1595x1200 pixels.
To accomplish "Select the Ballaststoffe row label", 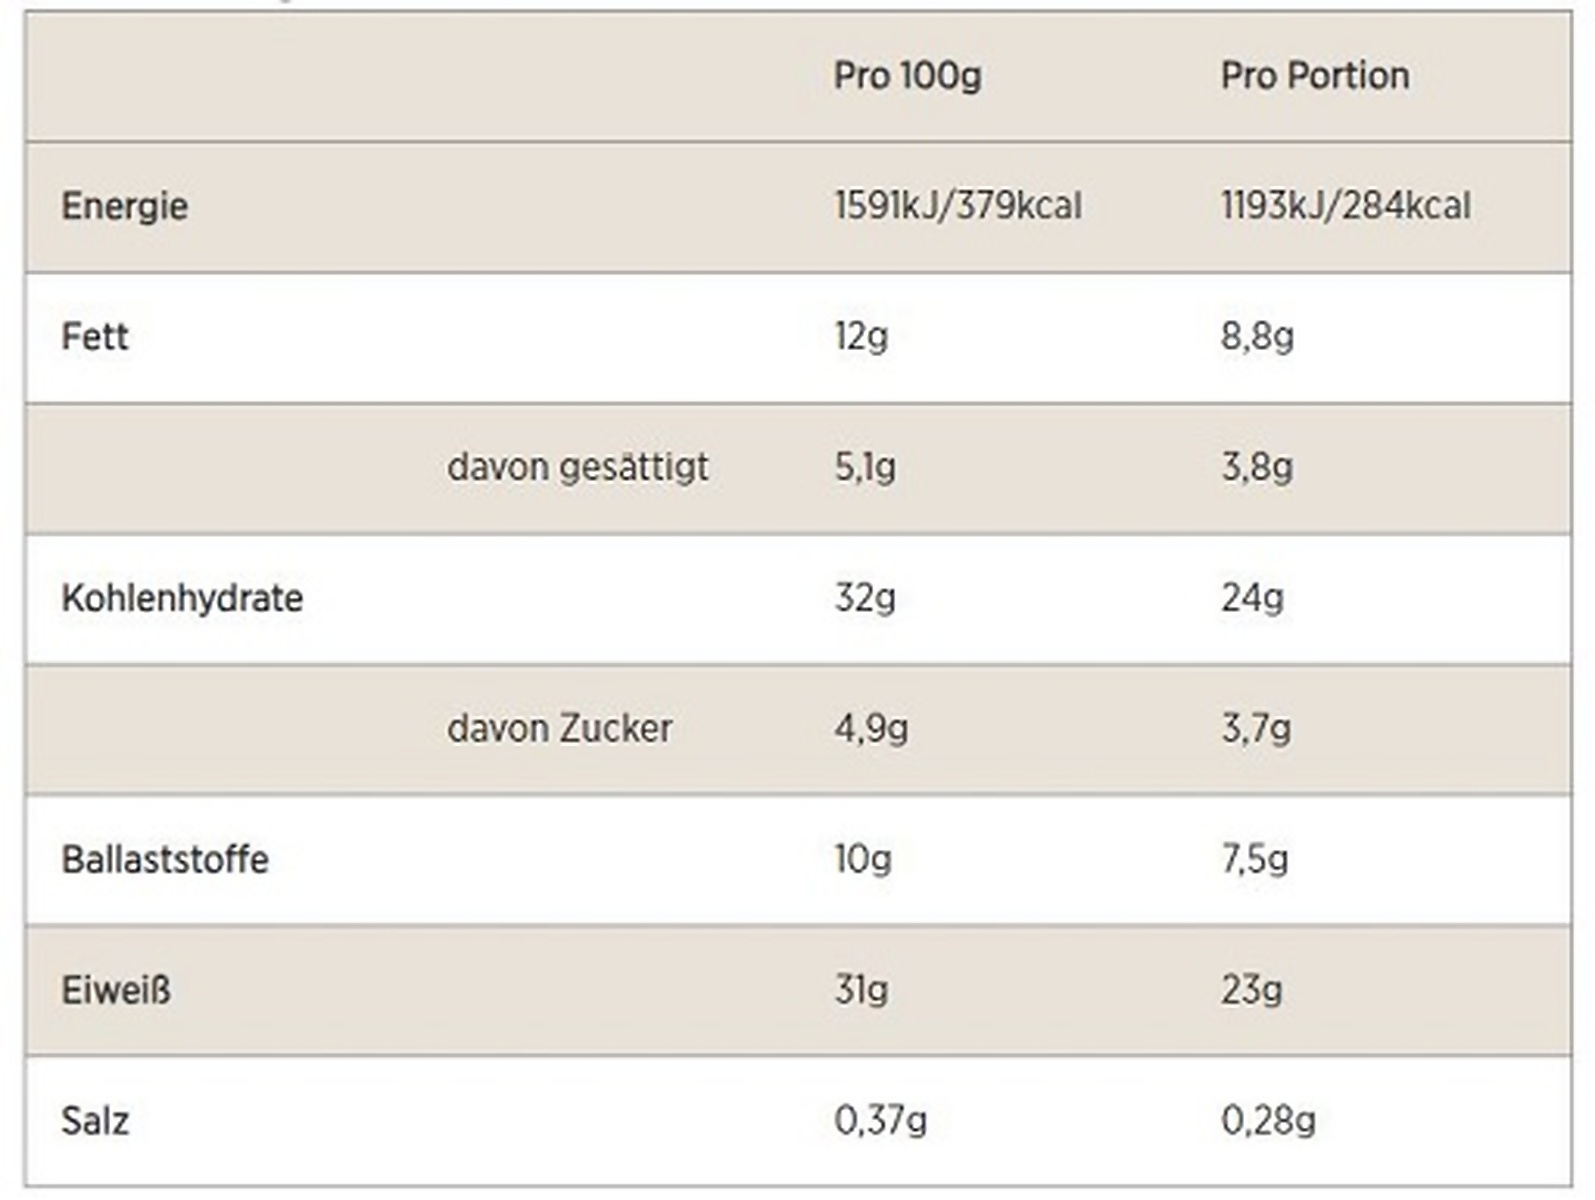I will [x=165, y=859].
